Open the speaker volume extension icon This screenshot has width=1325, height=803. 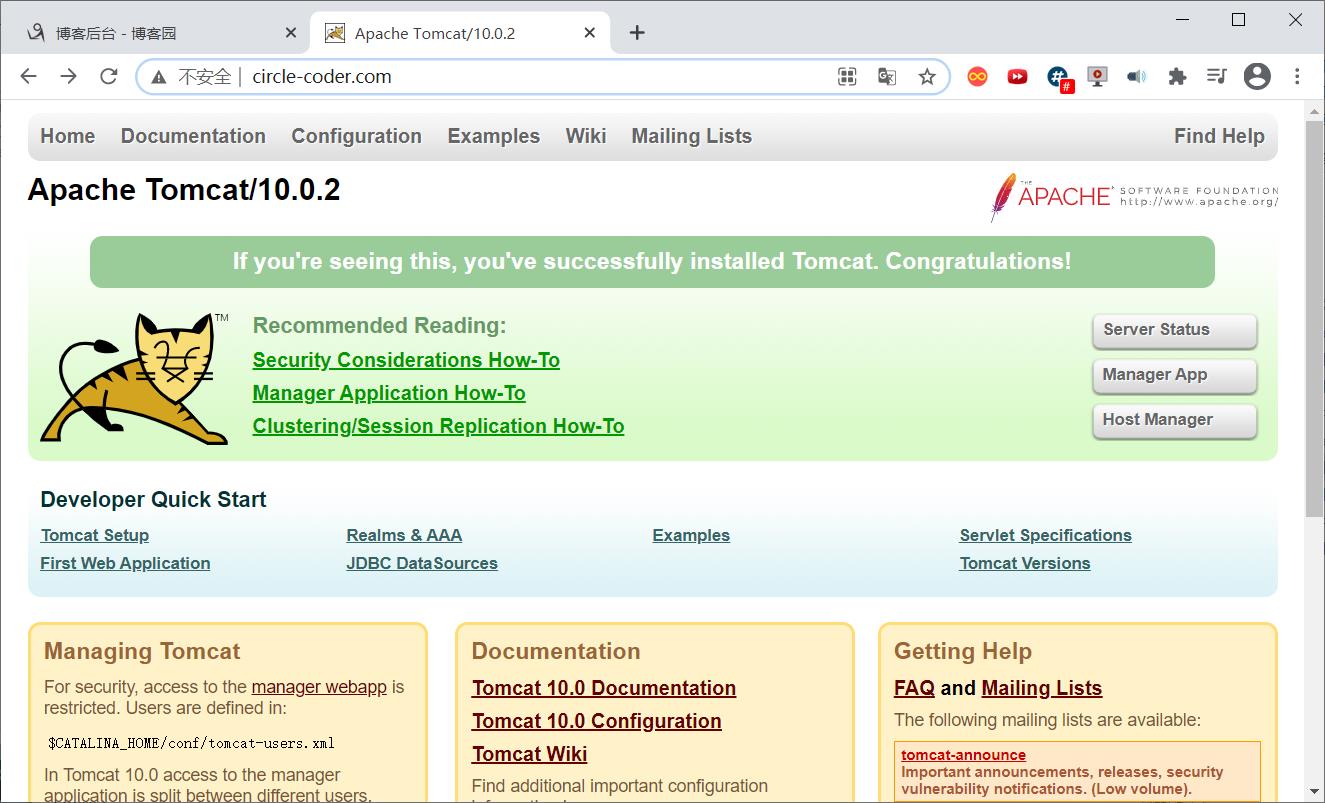click(x=1137, y=76)
